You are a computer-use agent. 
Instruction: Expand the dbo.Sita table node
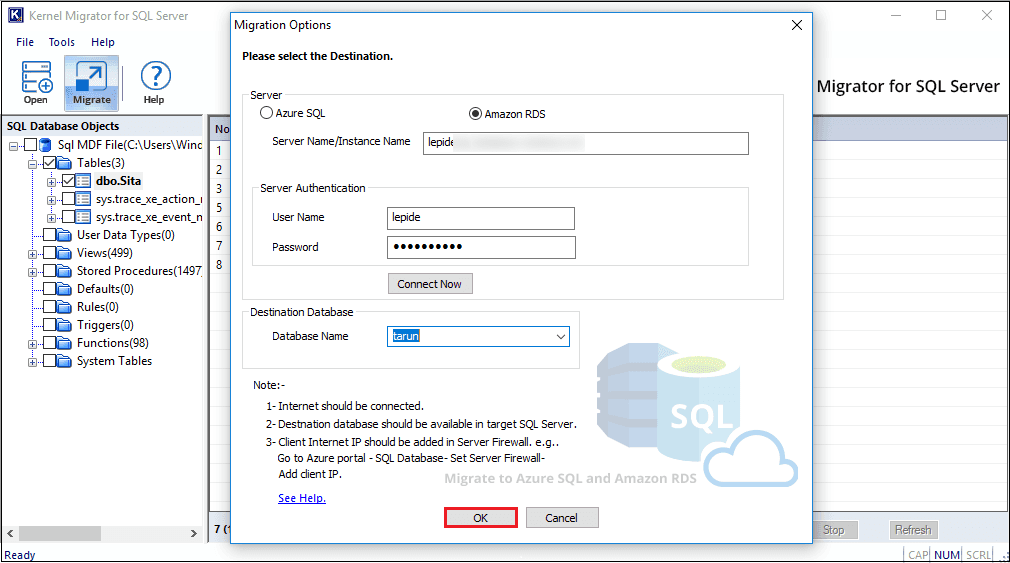pyautogui.click(x=51, y=182)
